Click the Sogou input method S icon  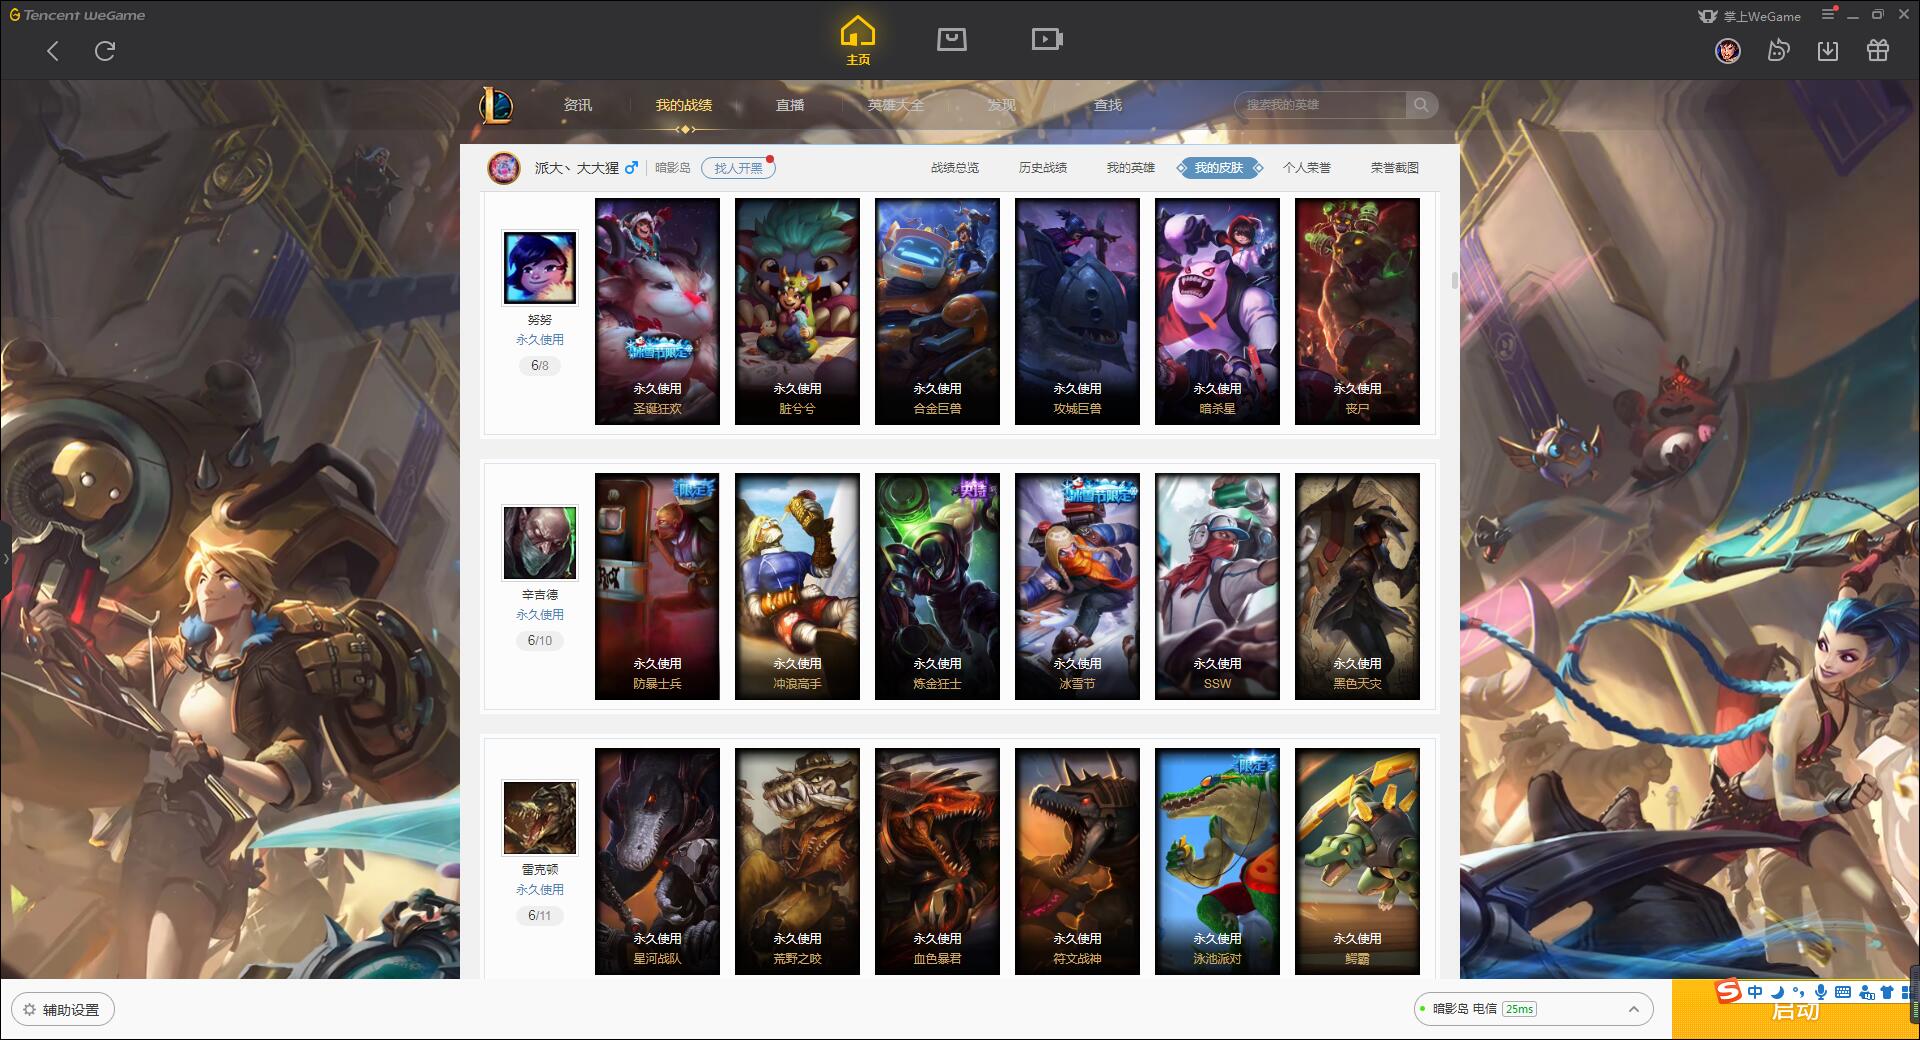[x=1728, y=992]
